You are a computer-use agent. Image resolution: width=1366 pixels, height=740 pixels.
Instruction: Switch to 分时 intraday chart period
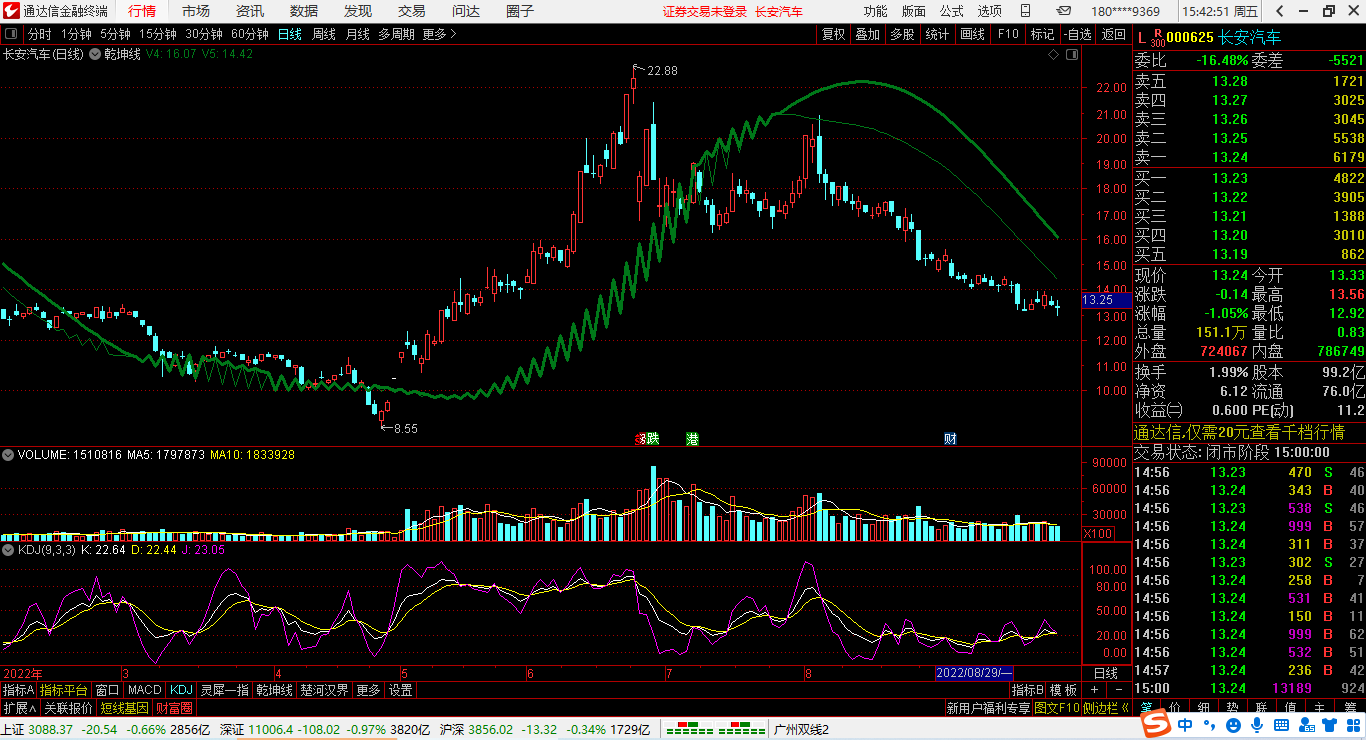point(39,34)
